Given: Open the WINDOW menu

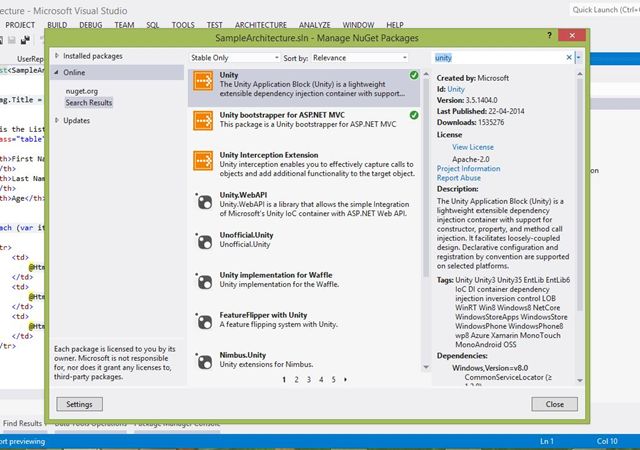Looking at the screenshot, I should click(358, 25).
